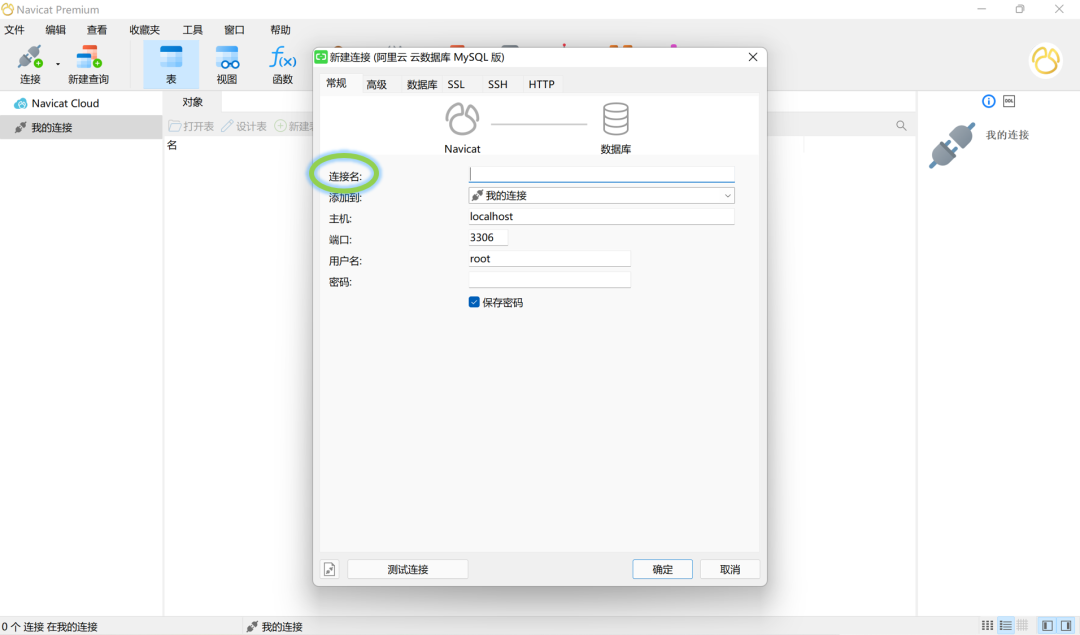Click the 测试连接 button
Viewport: 1080px width, 635px height.
coord(408,570)
